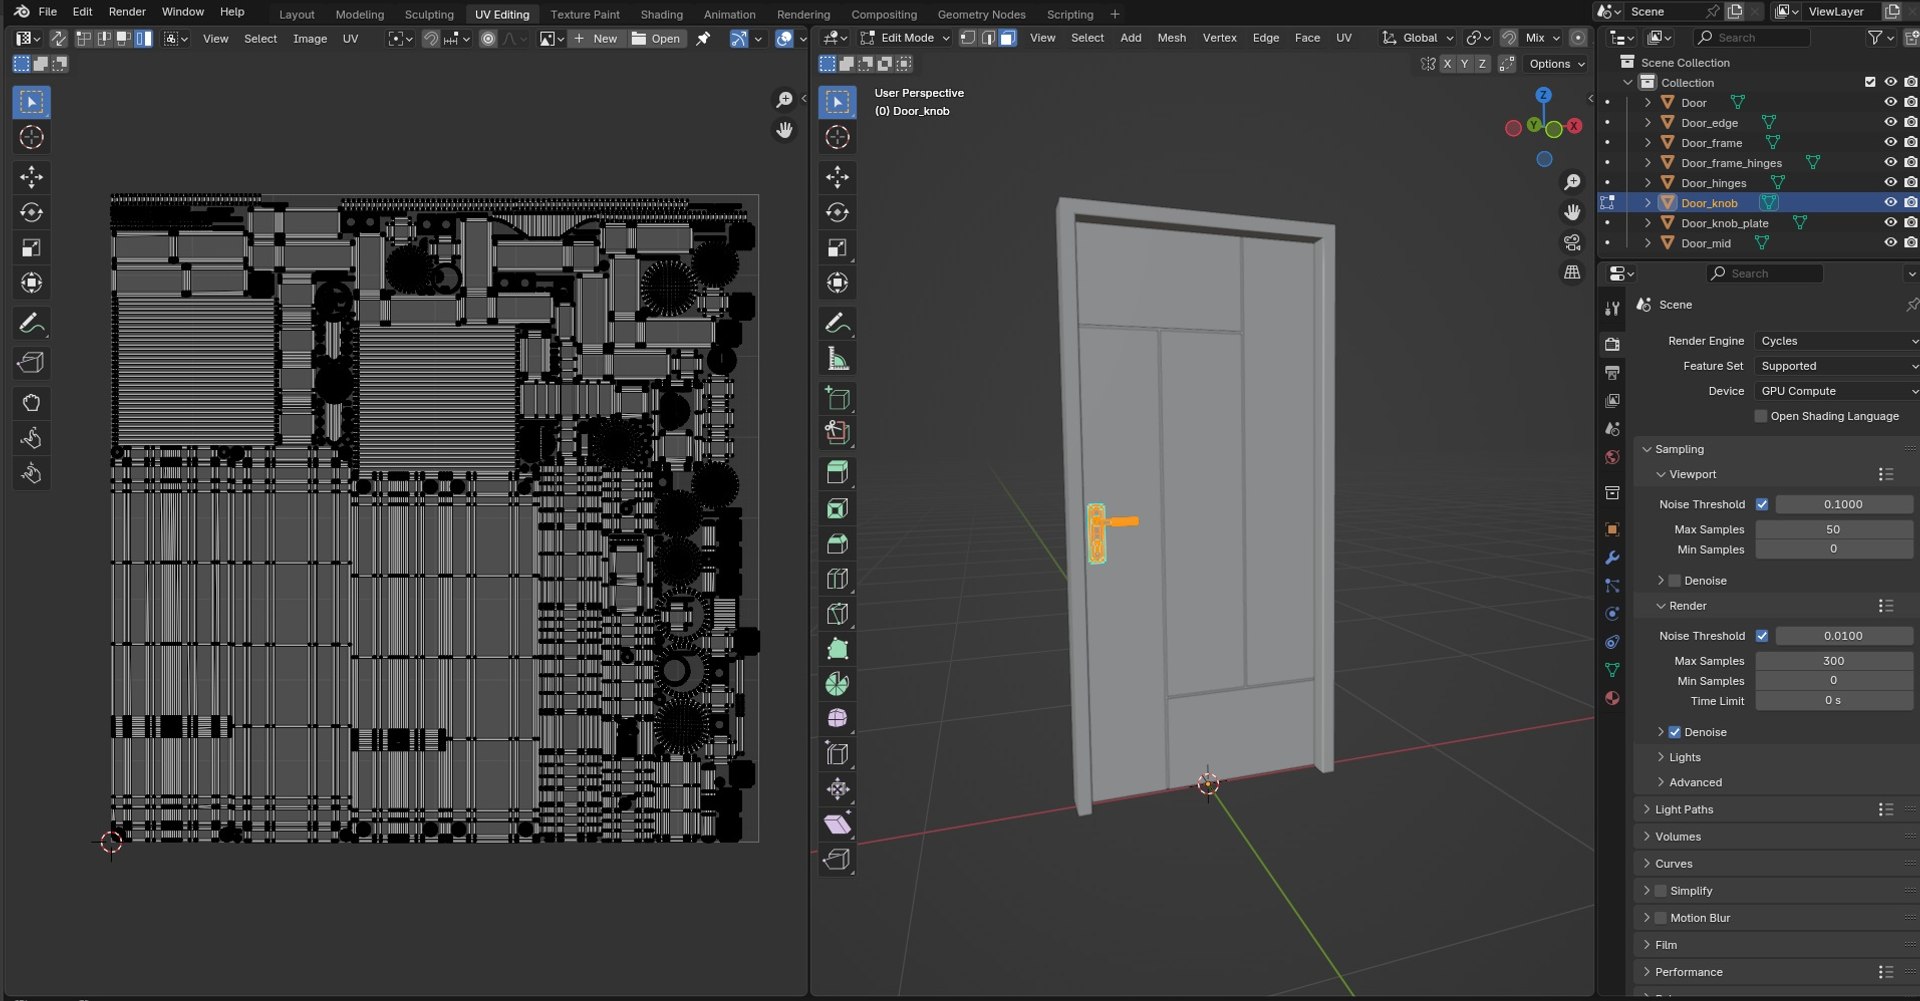Enable the Simplify checkbox
Viewport: 1920px width, 1001px height.
(1661, 891)
